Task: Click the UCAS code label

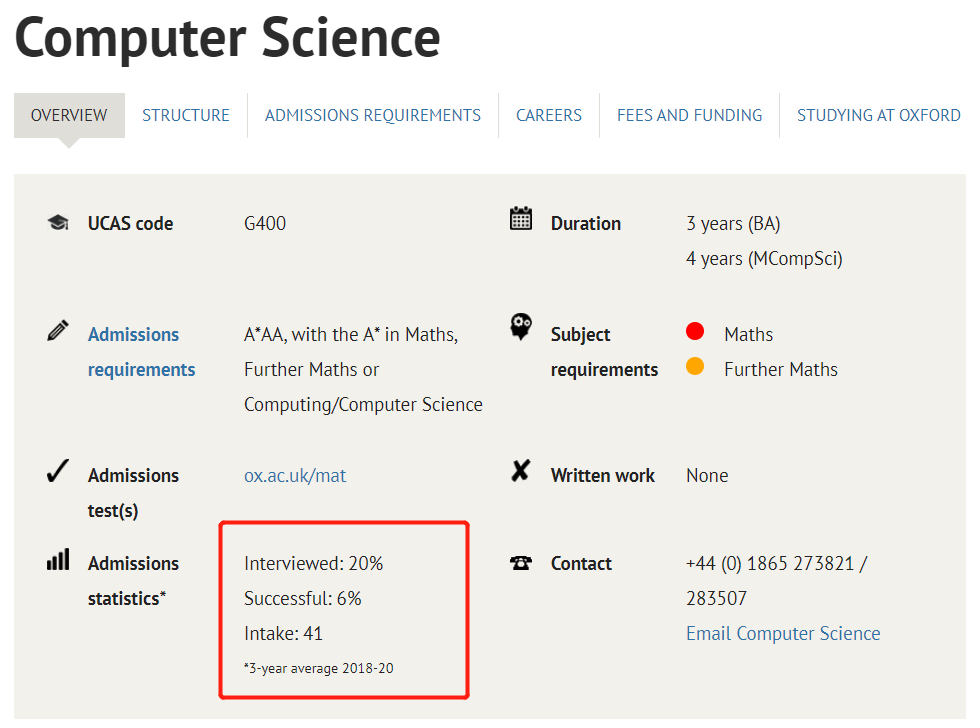Action: click(x=131, y=224)
